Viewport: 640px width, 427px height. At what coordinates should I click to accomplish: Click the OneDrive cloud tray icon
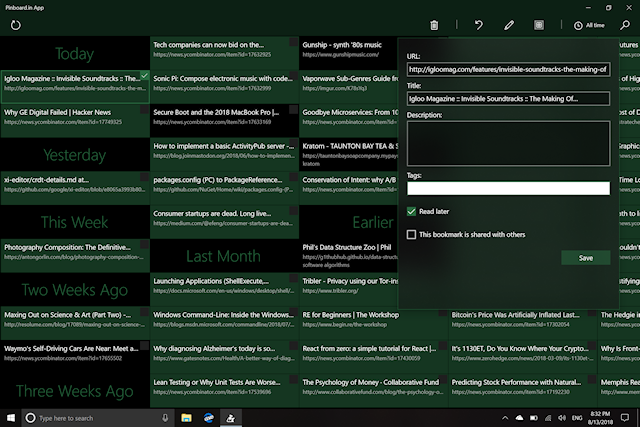pyautogui.click(x=519, y=418)
